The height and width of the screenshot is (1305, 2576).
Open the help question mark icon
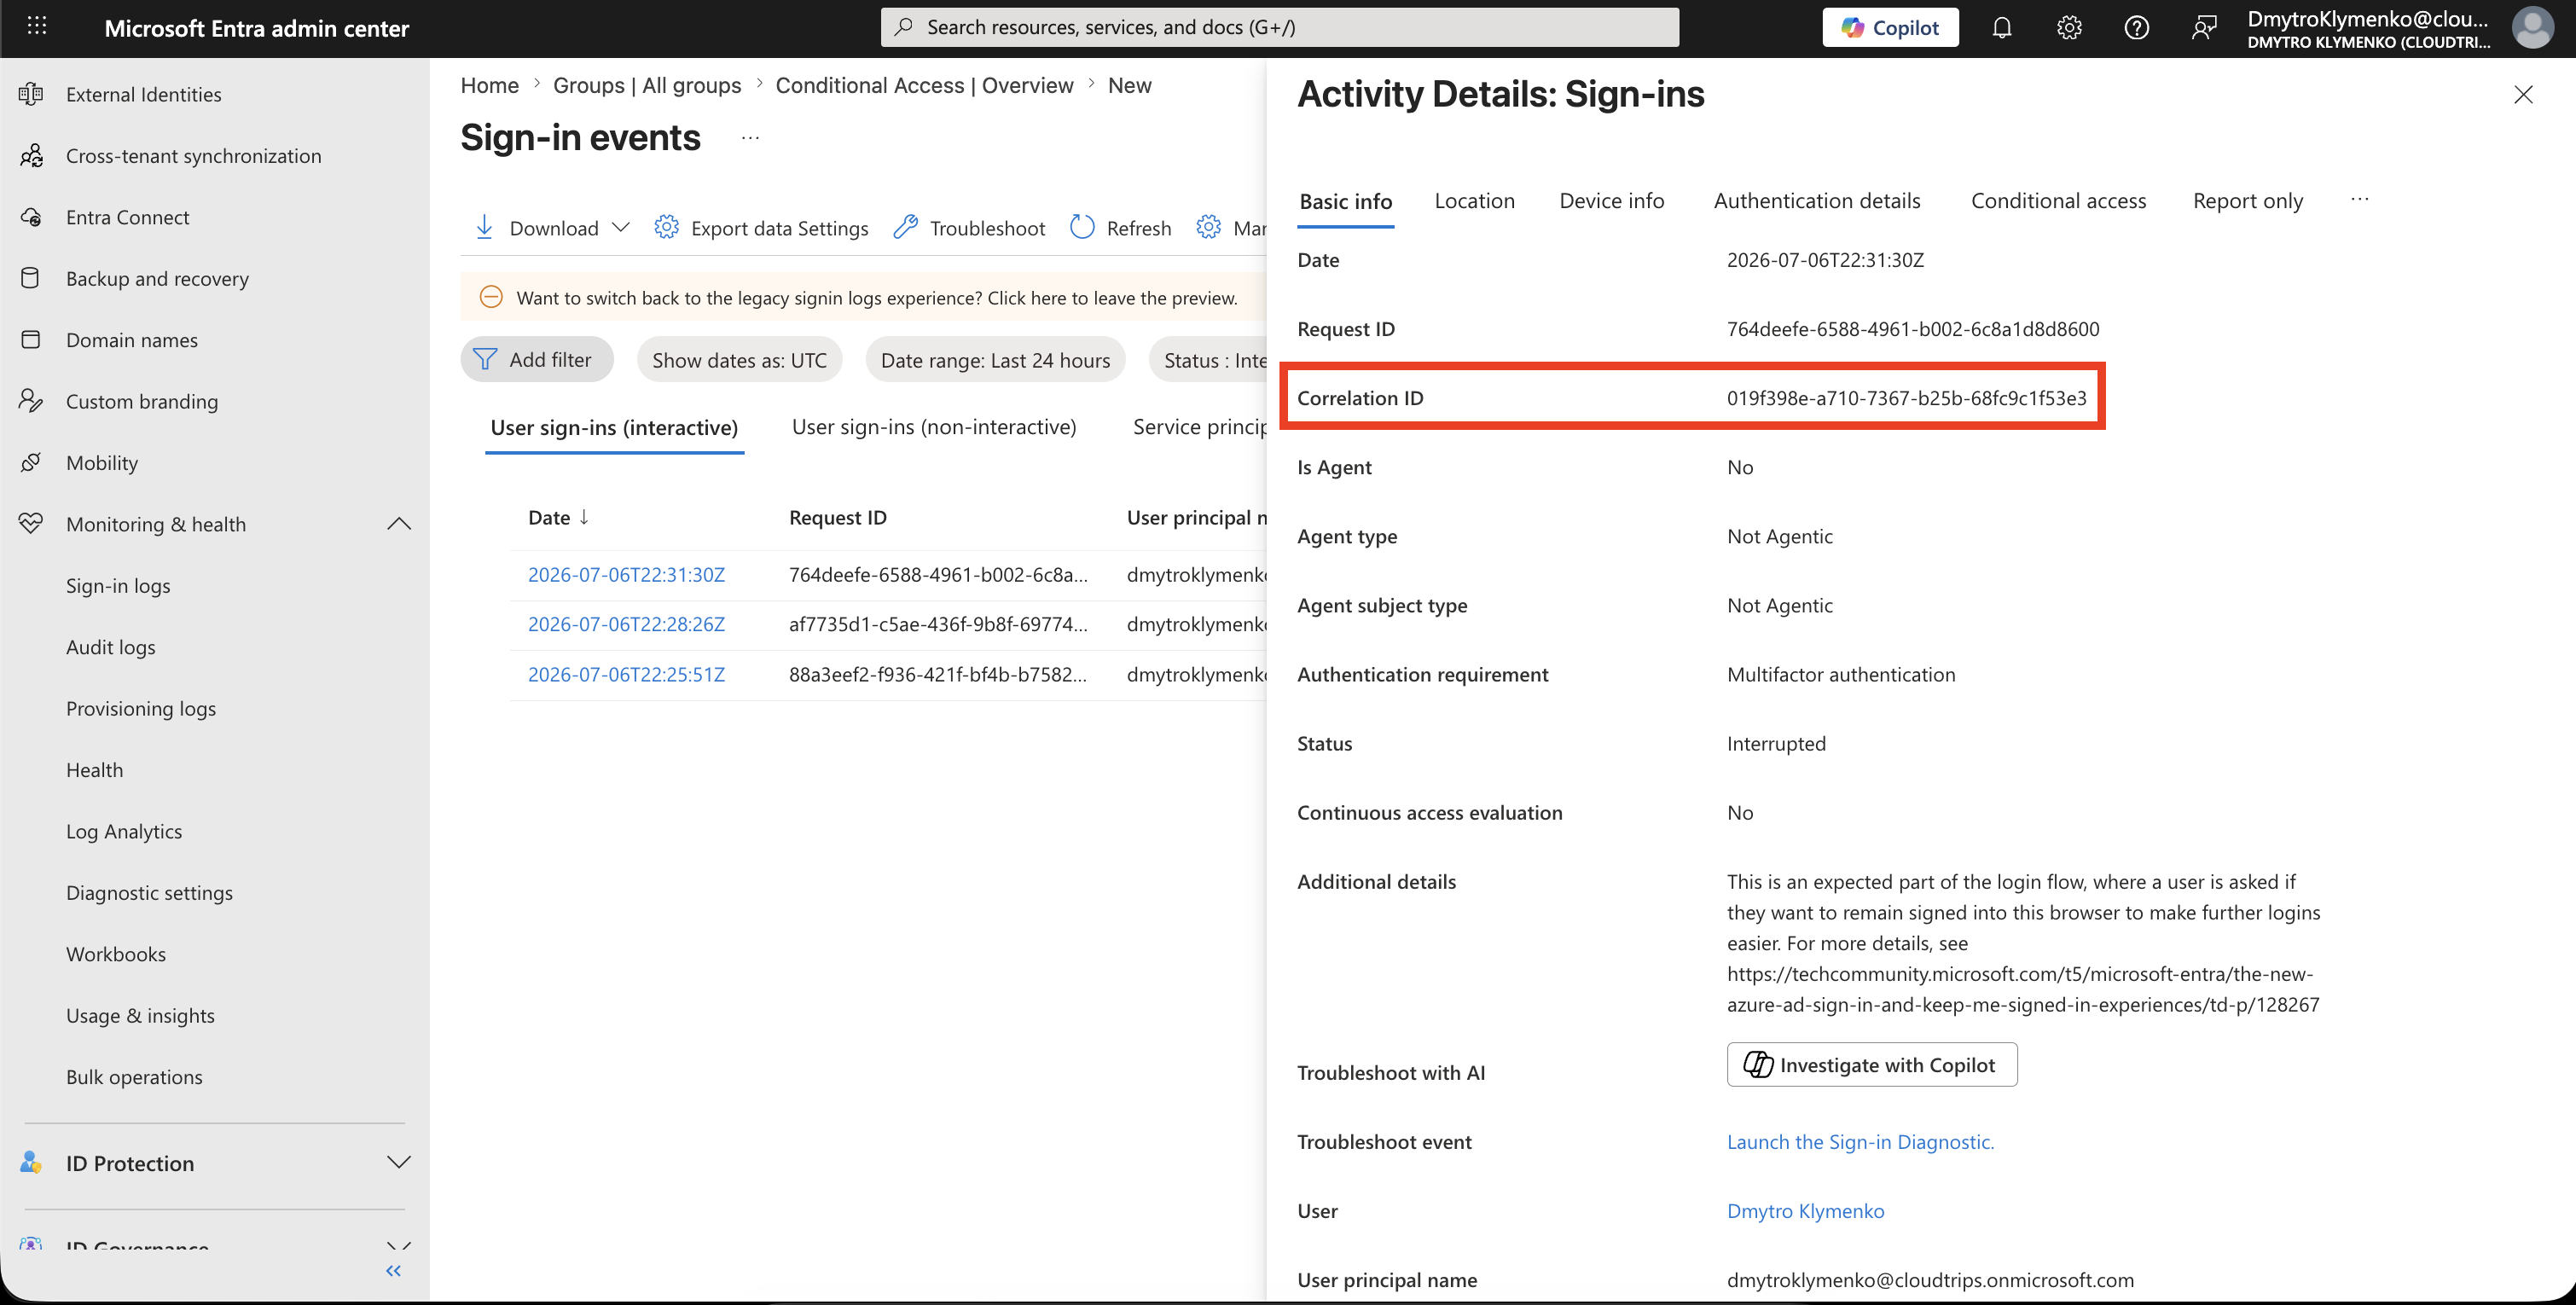(2136, 27)
